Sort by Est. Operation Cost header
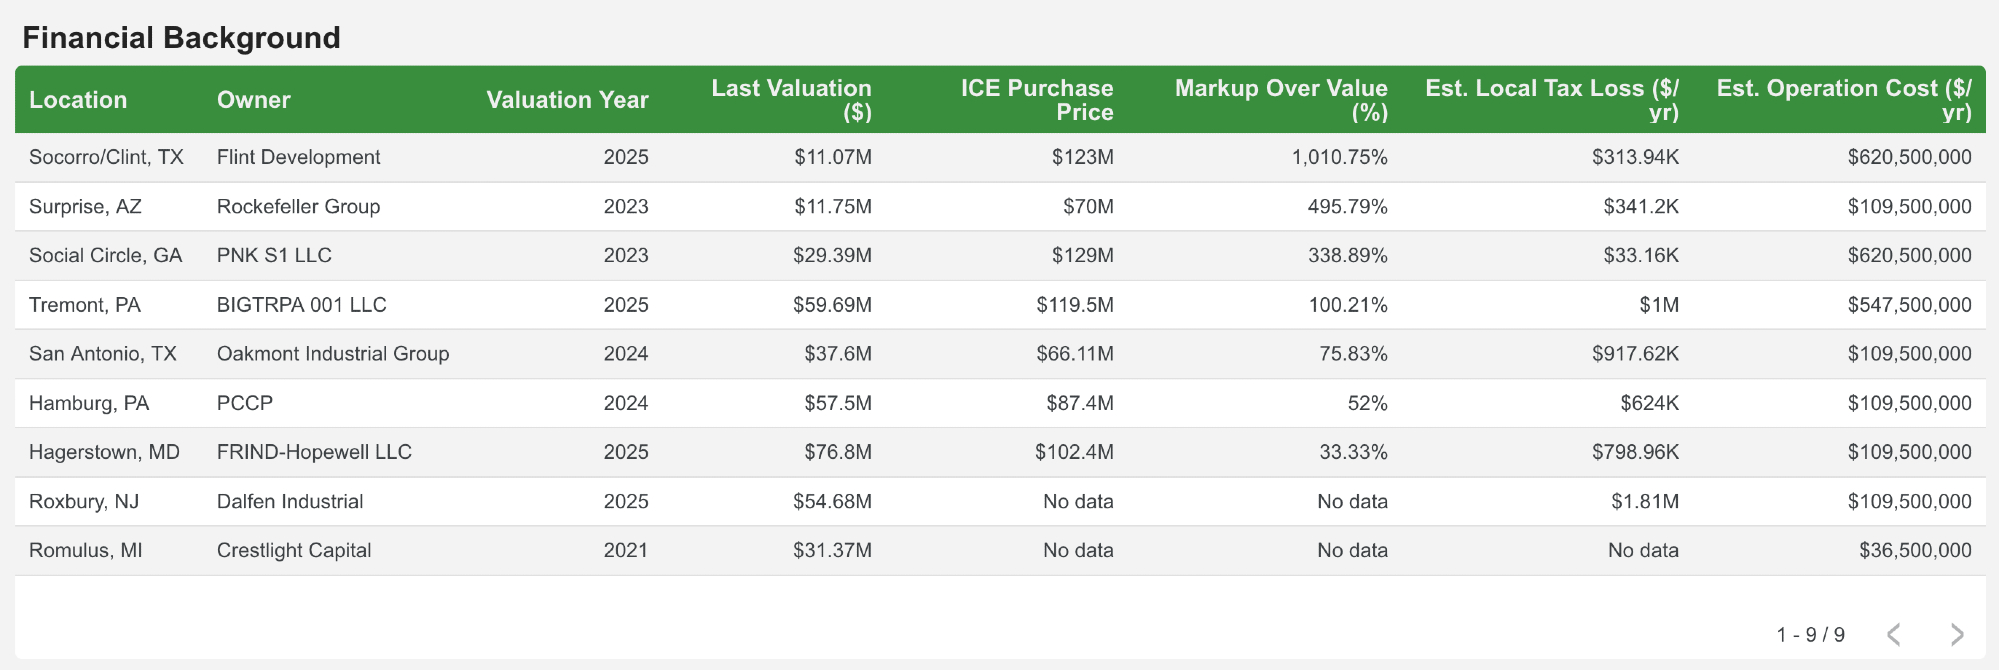This screenshot has height=670, width=1999. (1843, 100)
